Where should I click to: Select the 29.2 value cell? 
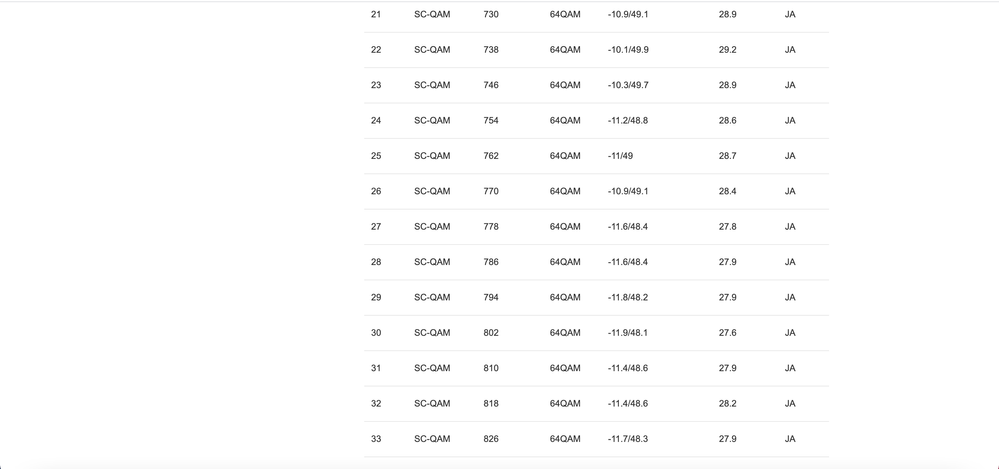pos(727,50)
